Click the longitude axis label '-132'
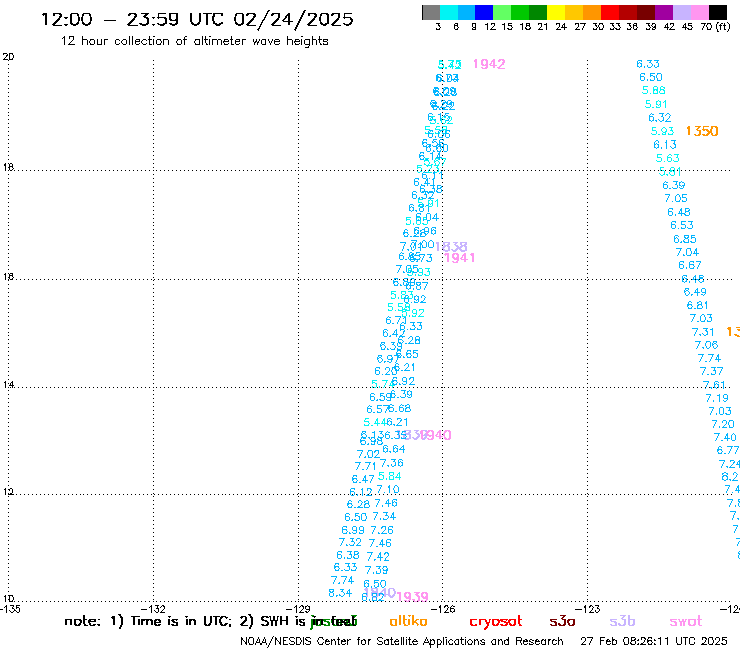The image size is (740, 650). point(155,609)
